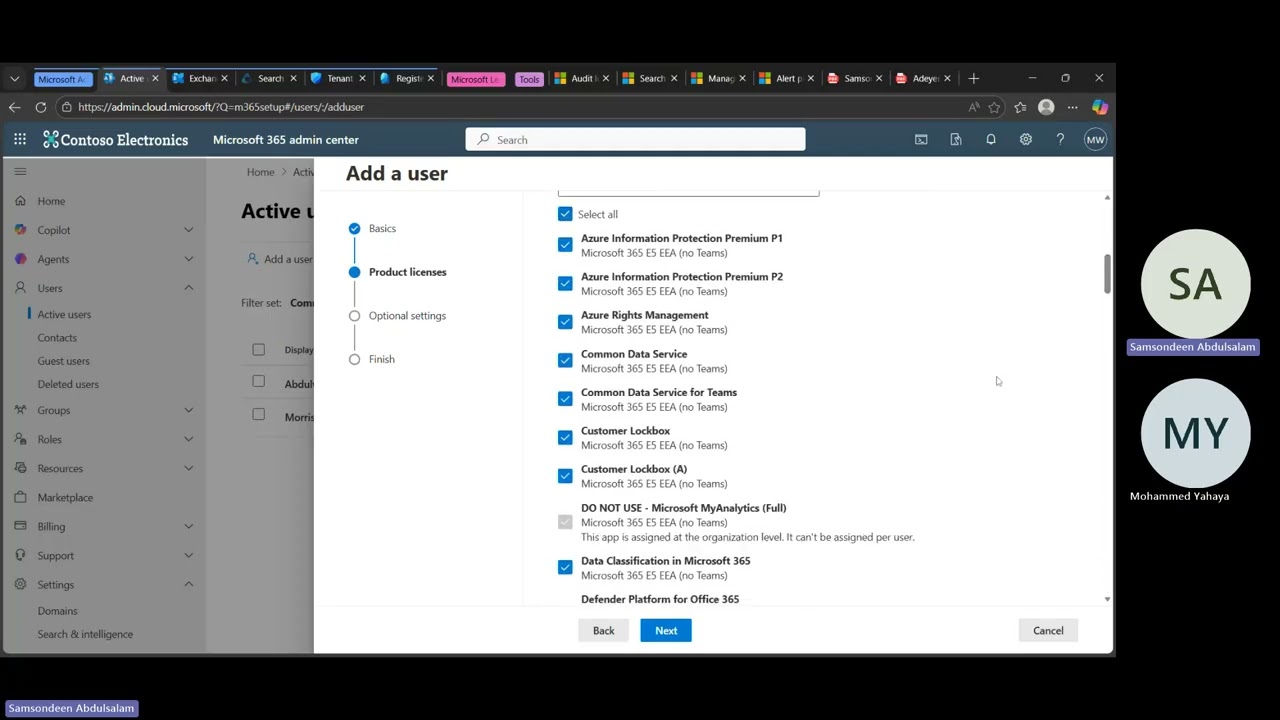The width and height of the screenshot is (1280, 720).
Task: Cancel adding the user
Action: coord(1048,630)
